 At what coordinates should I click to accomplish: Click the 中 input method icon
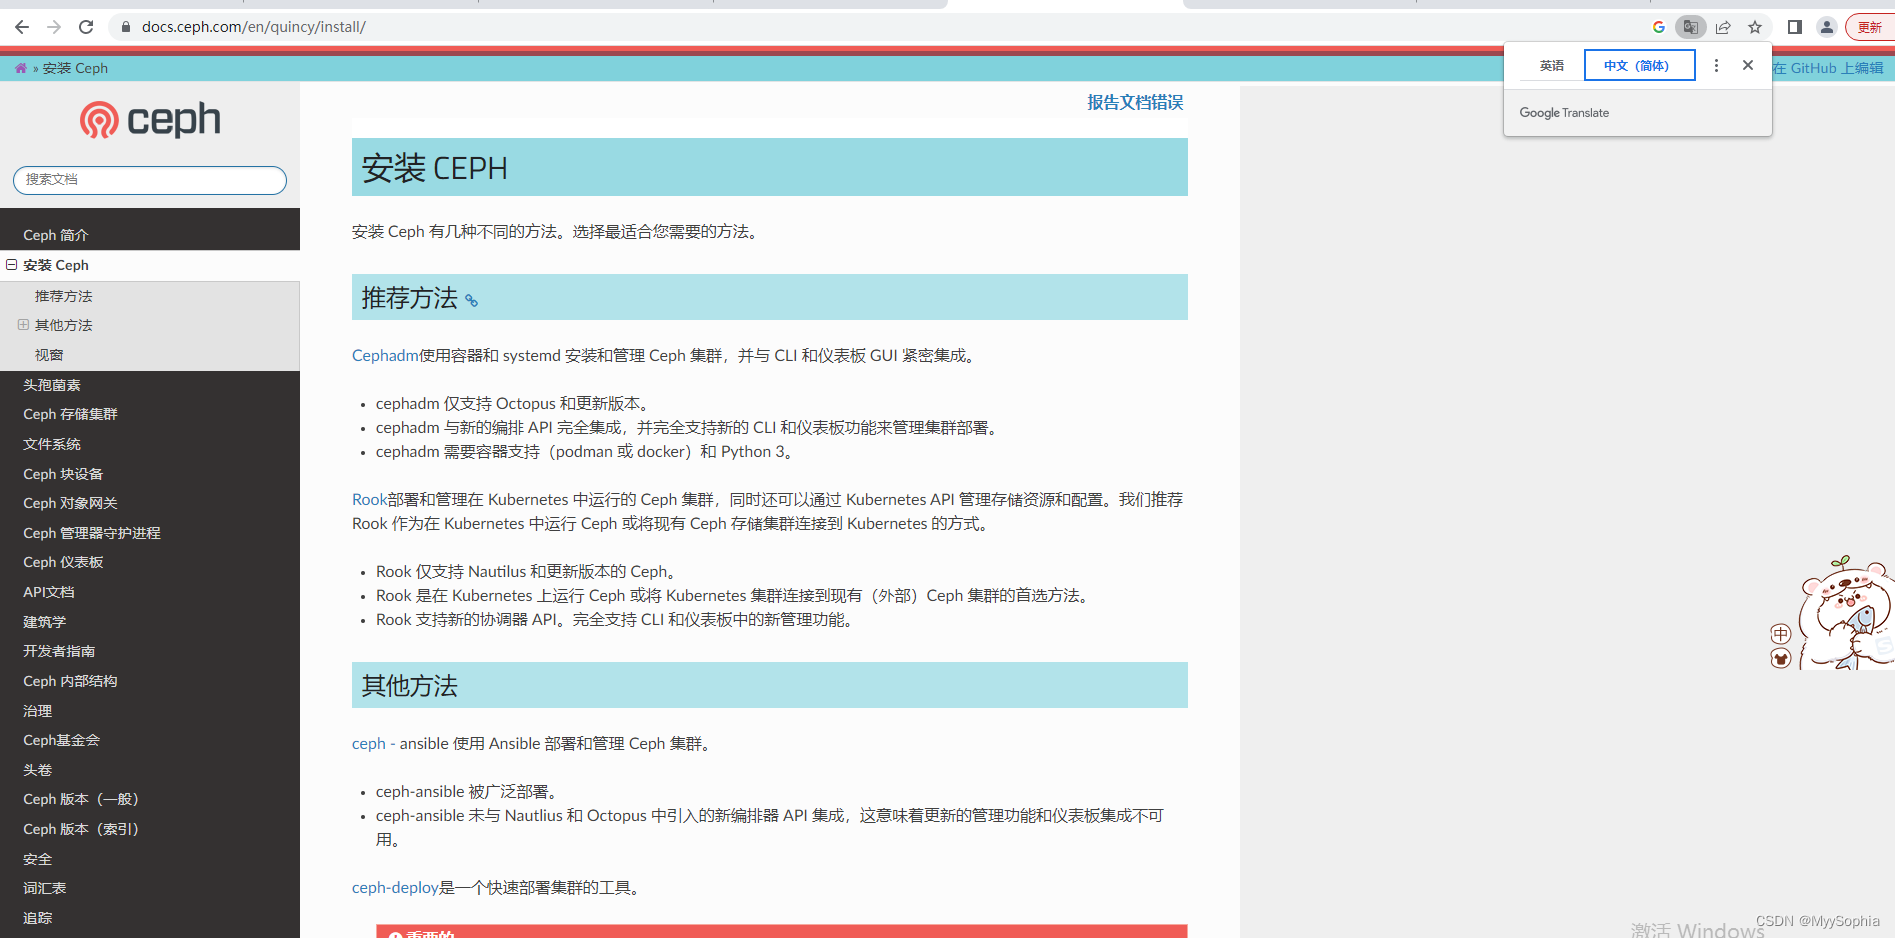(1781, 634)
